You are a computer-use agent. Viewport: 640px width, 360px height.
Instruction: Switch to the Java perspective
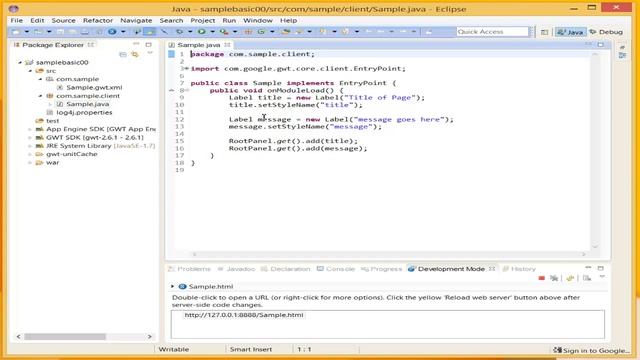coord(570,32)
